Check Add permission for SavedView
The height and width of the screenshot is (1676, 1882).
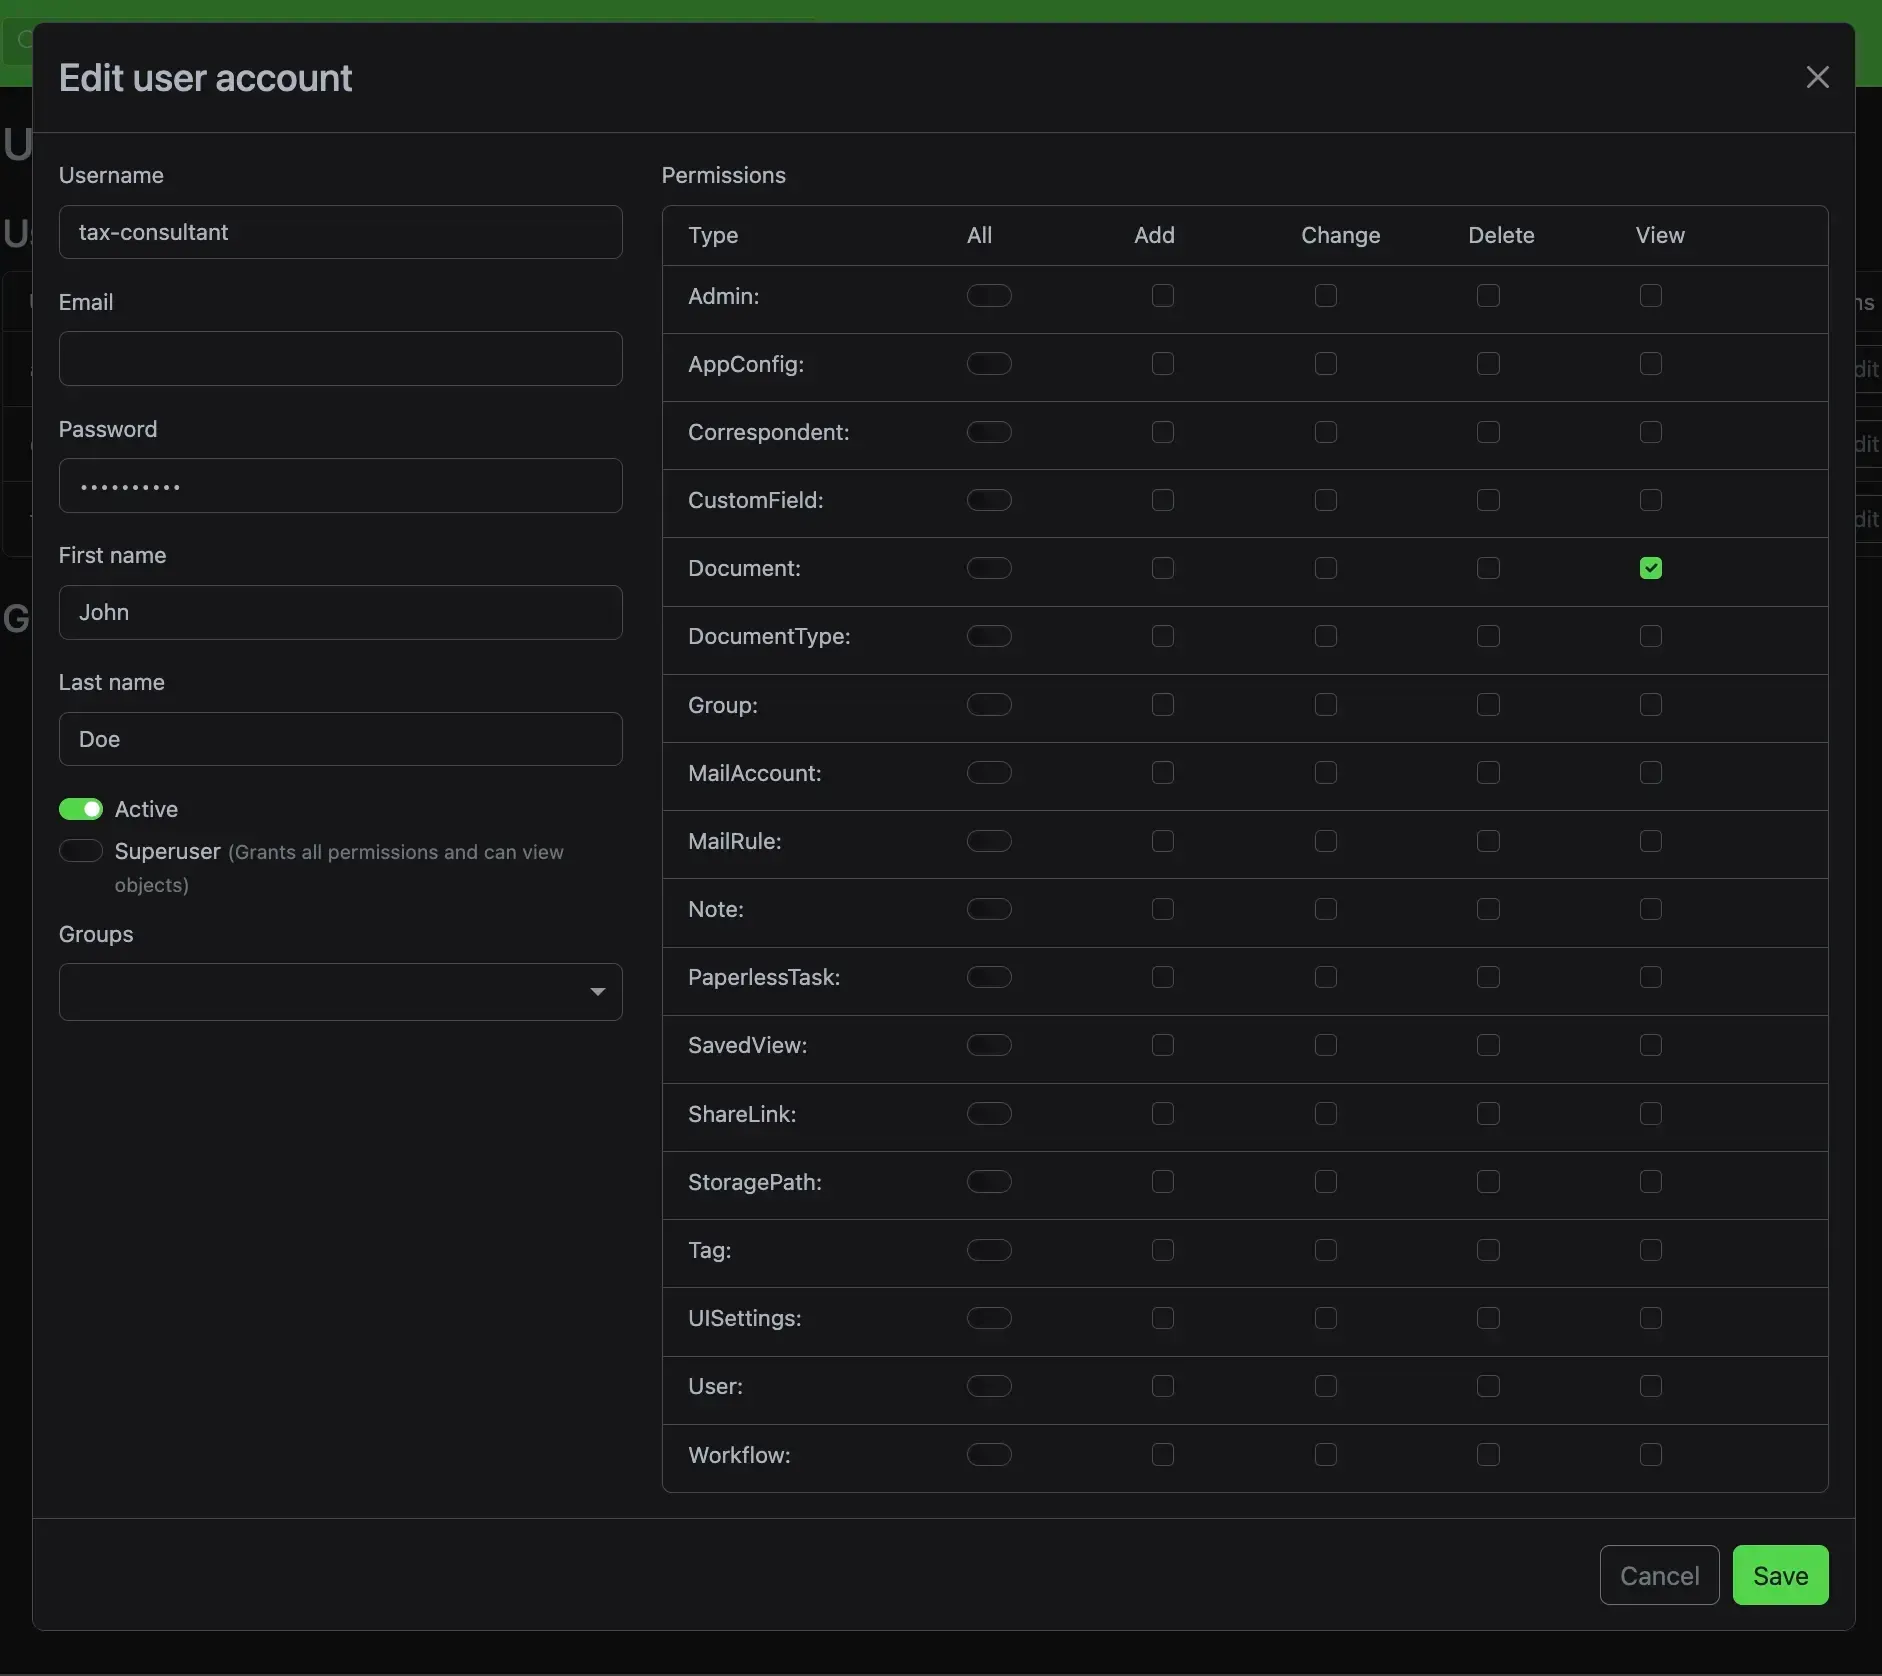1163,1045
